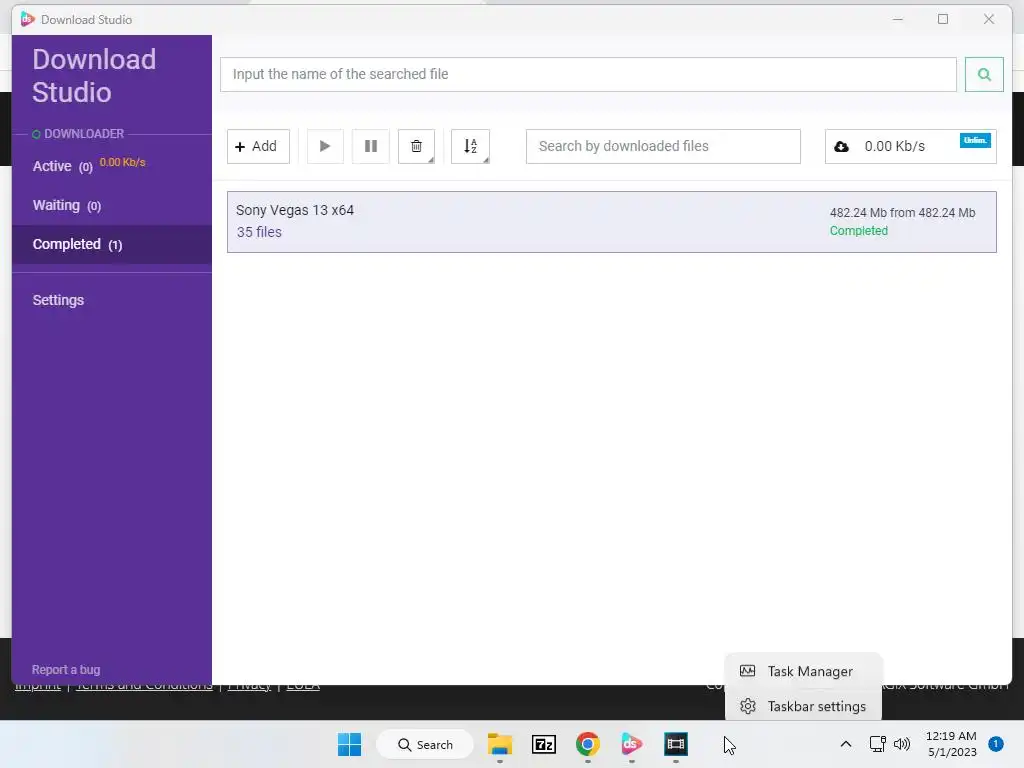Minimize the Download Studio window
Image resolution: width=1024 pixels, height=768 pixels.
point(898,20)
